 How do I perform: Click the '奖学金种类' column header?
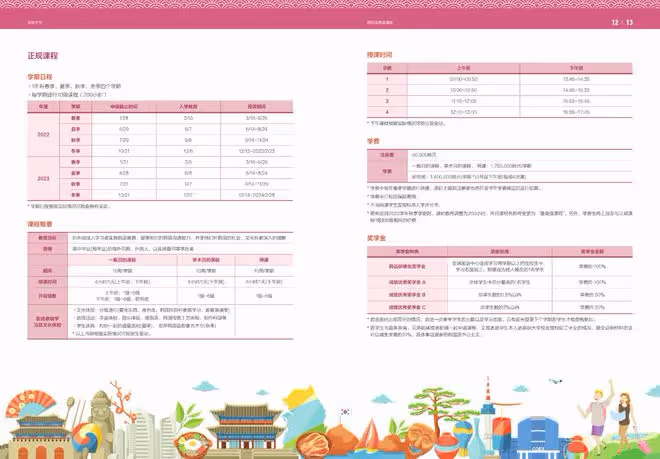coord(407,251)
